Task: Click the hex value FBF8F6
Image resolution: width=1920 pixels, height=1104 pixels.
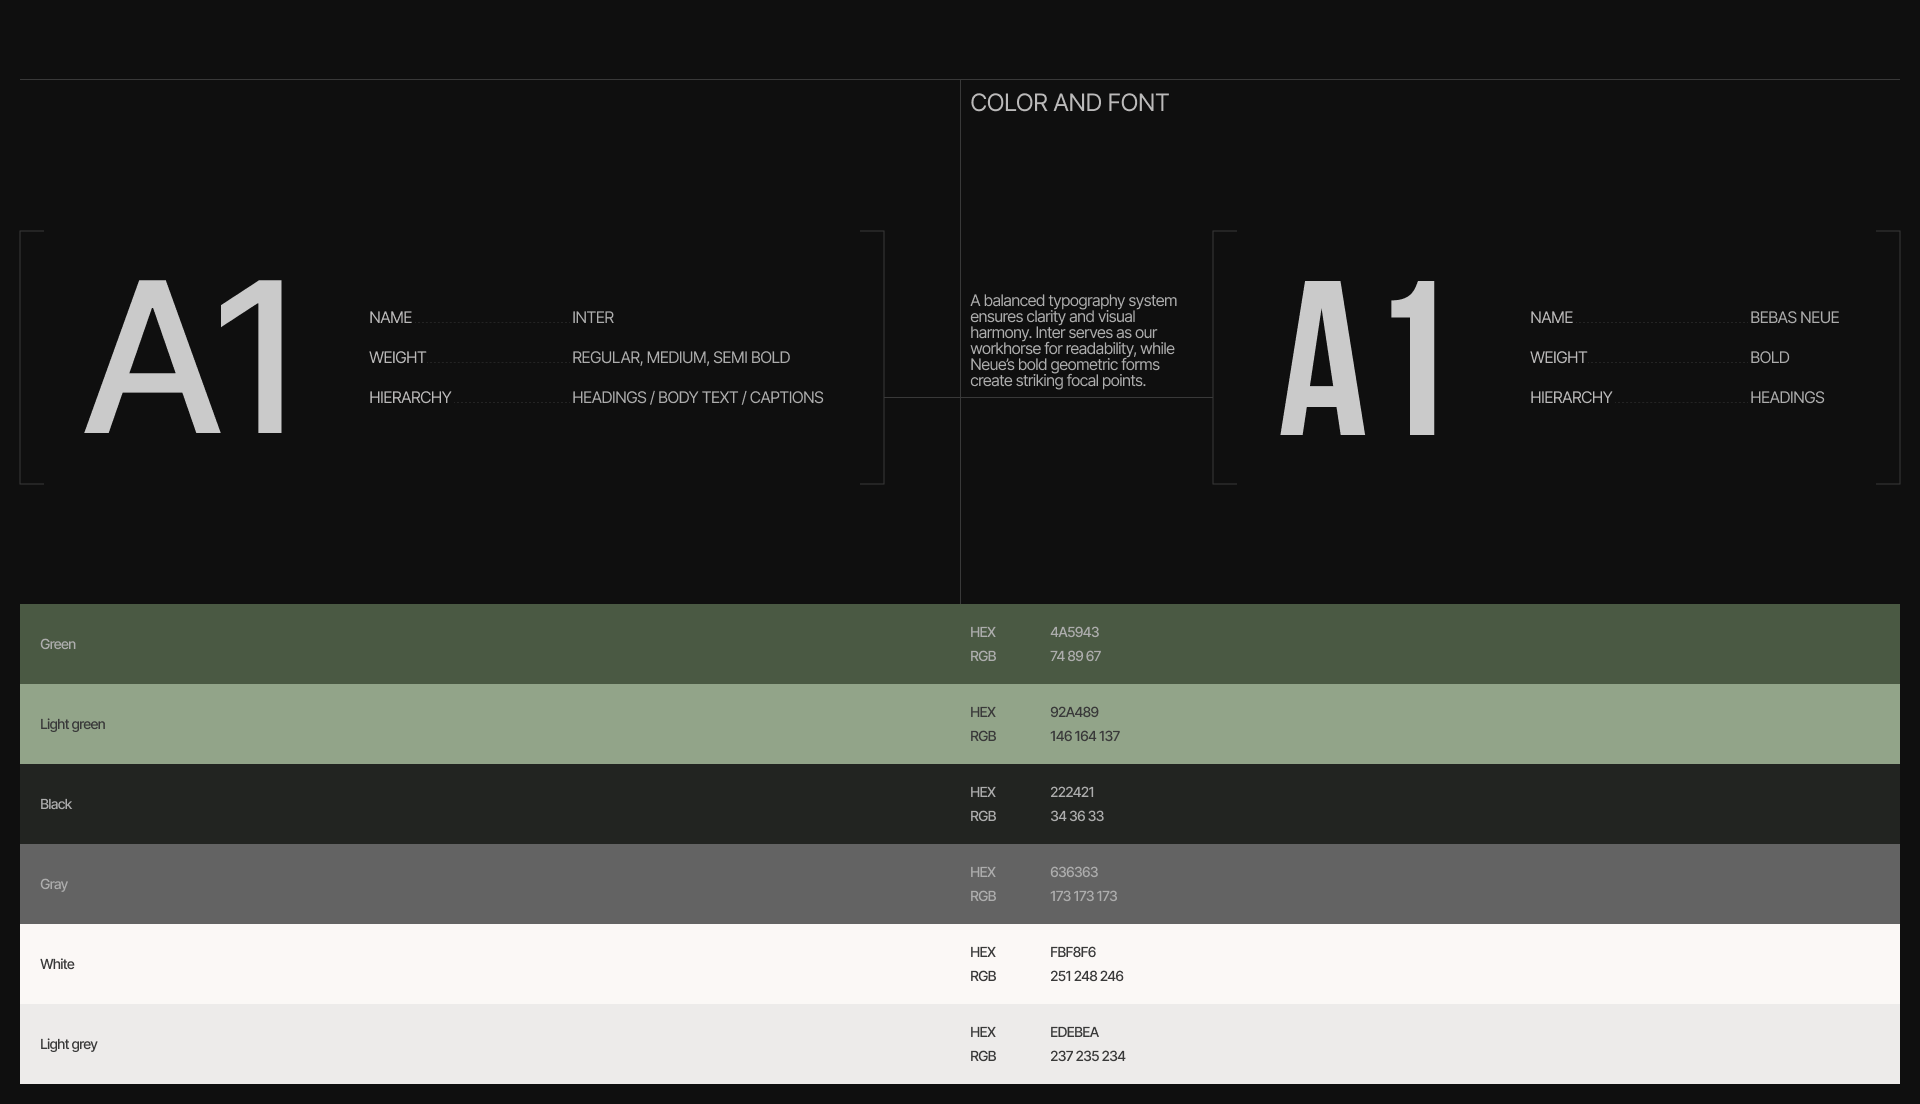Action: click(1072, 953)
